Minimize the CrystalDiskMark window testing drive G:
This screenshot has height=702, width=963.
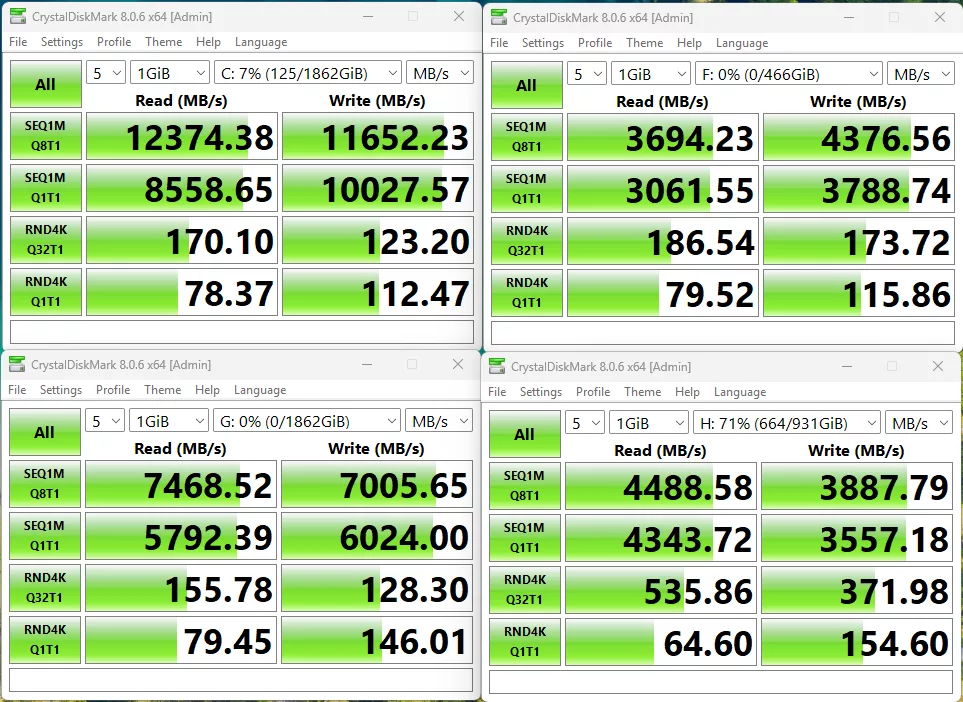[x=366, y=365]
